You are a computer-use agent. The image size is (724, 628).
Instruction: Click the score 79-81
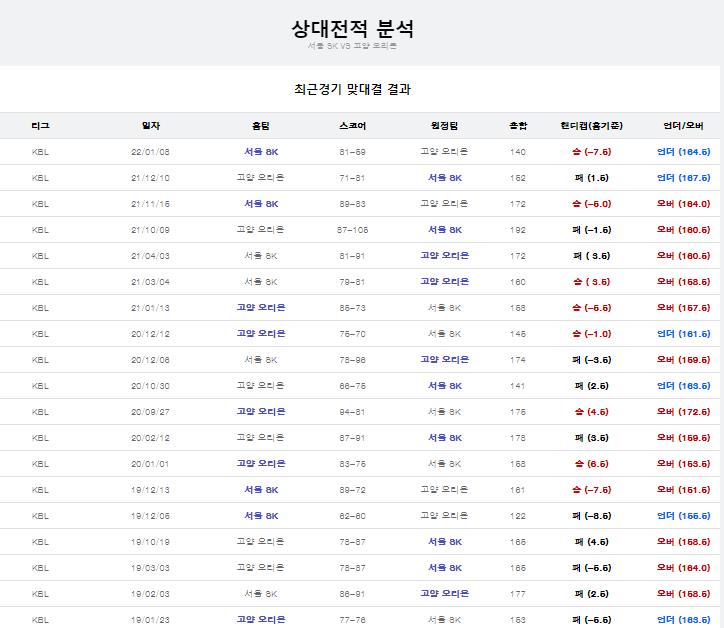coord(352,282)
